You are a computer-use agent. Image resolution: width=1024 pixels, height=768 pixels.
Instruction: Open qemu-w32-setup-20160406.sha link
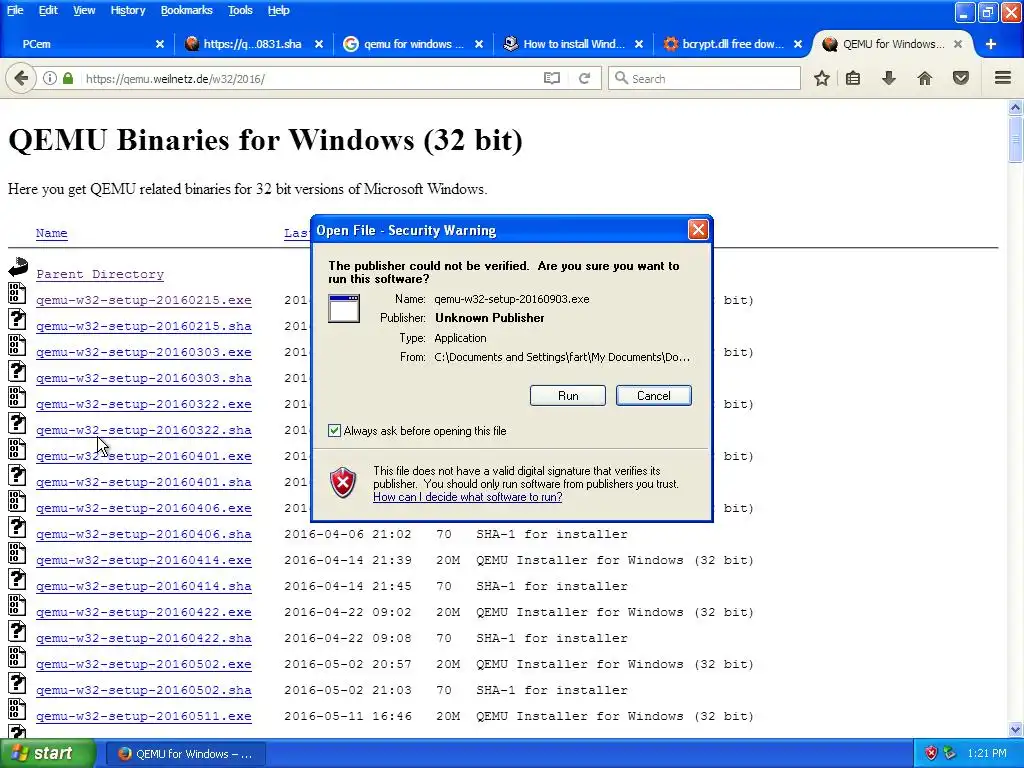(144, 534)
